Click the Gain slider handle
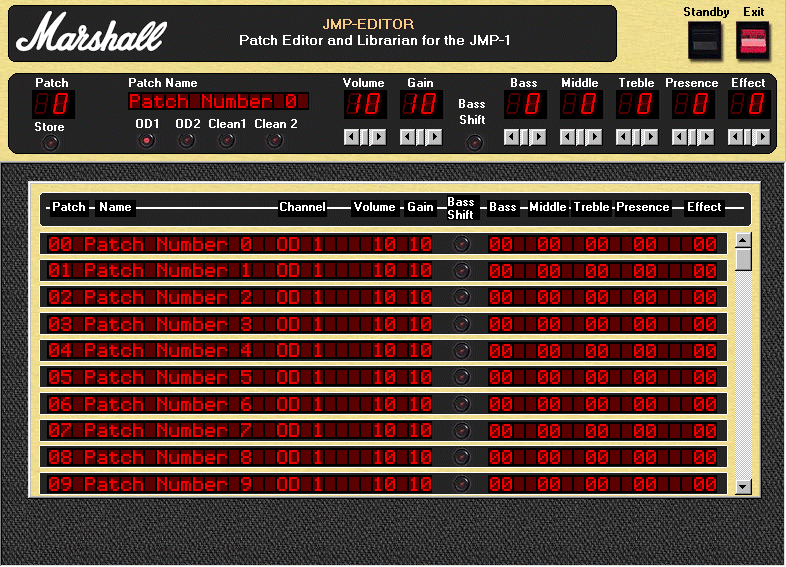786x567 pixels. (421, 137)
